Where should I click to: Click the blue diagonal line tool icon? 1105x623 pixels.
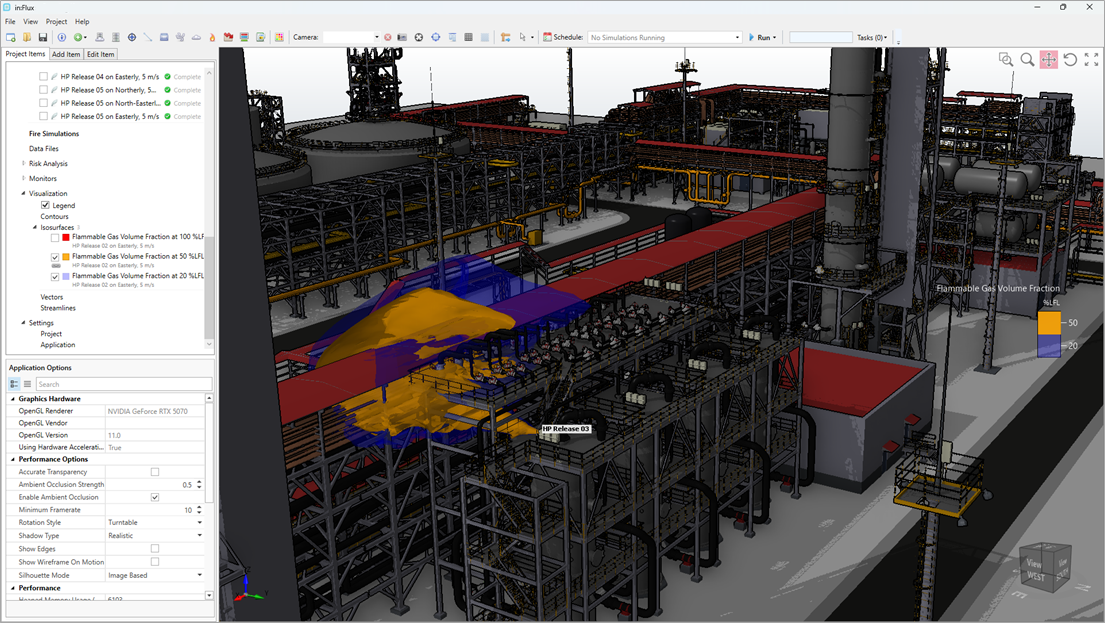(148, 37)
